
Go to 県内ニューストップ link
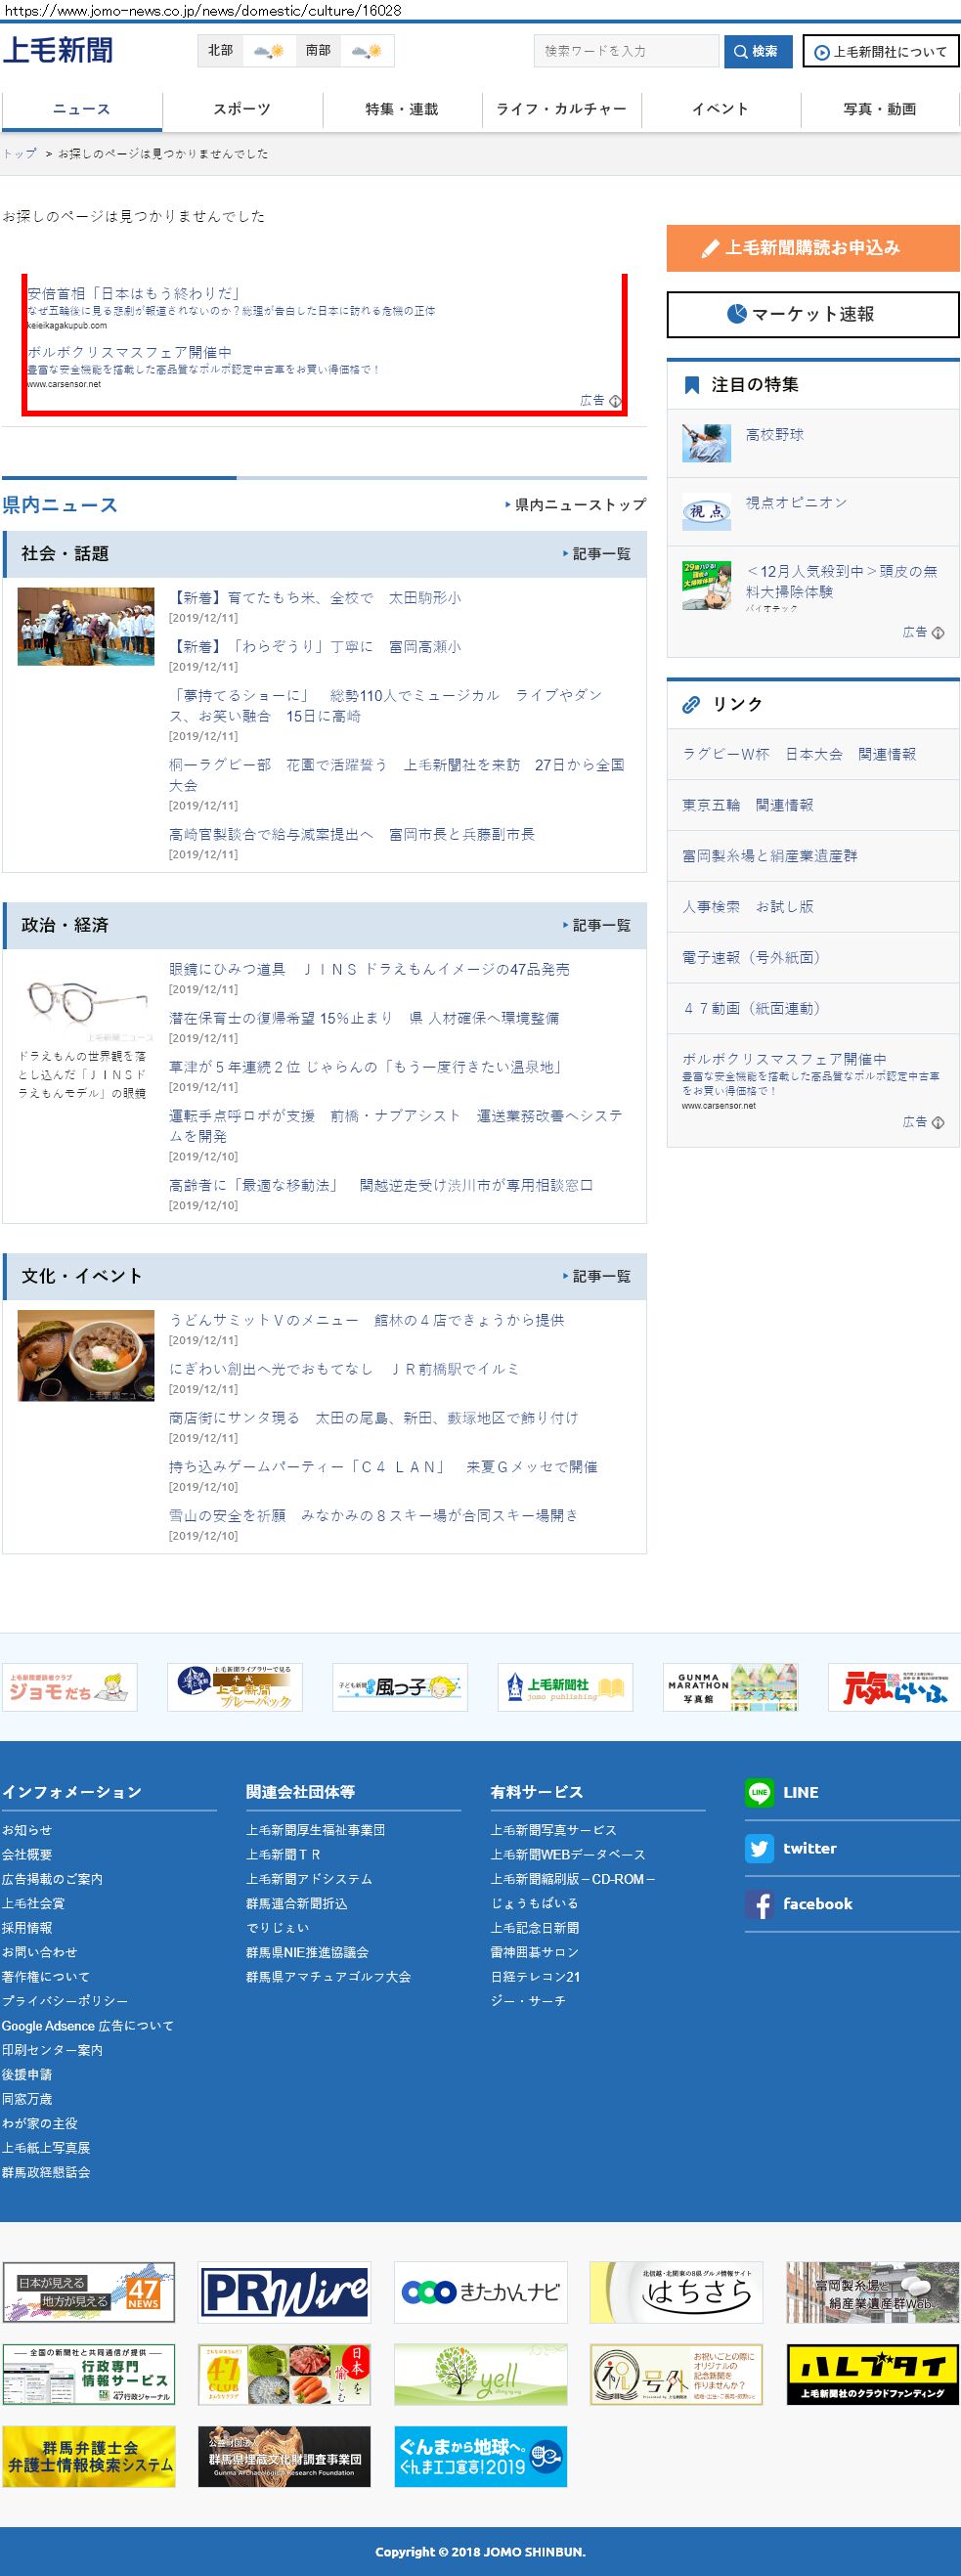click(578, 505)
